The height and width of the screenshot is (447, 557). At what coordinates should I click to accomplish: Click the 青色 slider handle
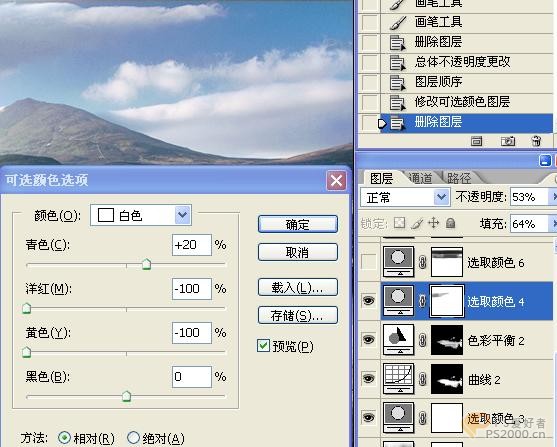pos(146,264)
